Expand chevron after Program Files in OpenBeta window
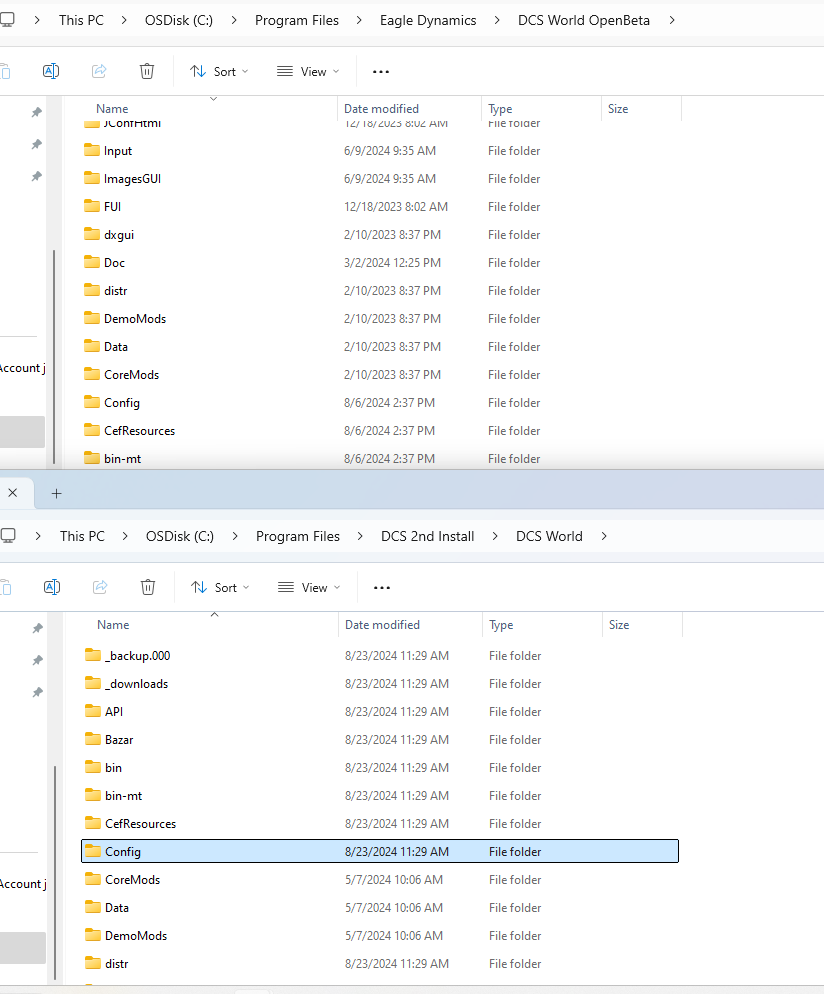The height and width of the screenshot is (994, 824). pos(359,20)
